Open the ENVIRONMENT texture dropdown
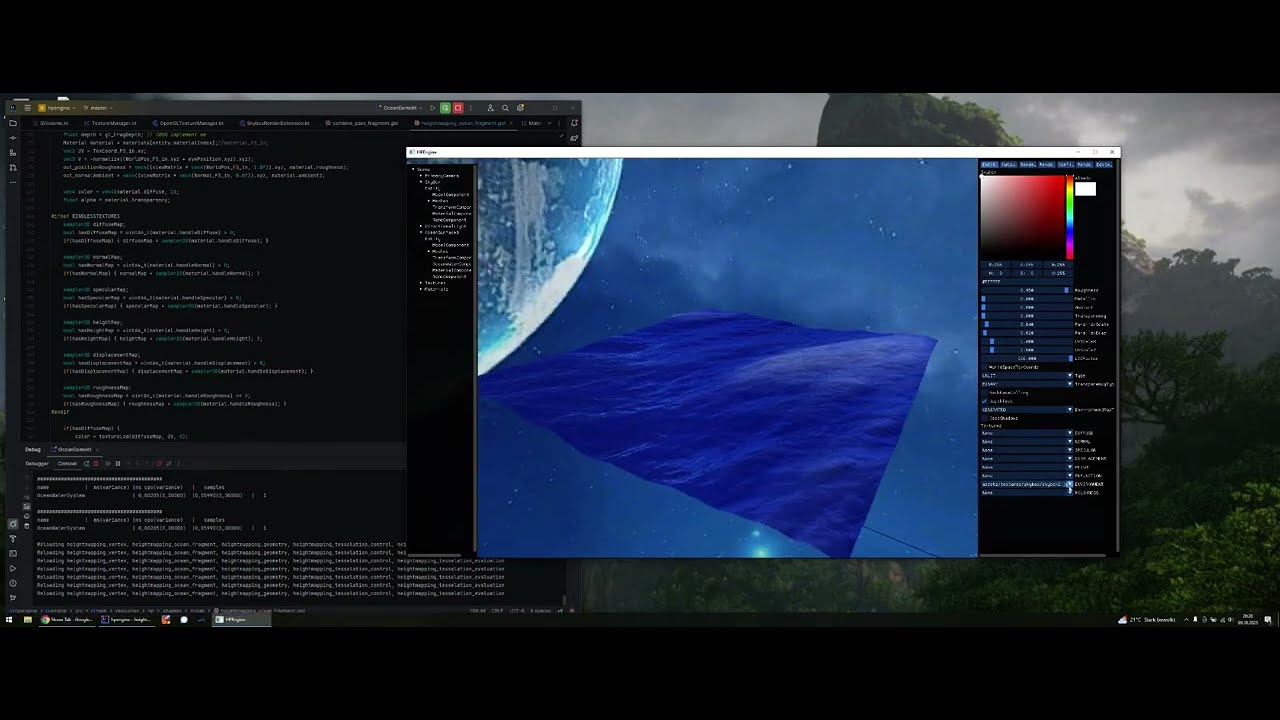Viewport: 1280px width, 720px height. [x=1026, y=484]
